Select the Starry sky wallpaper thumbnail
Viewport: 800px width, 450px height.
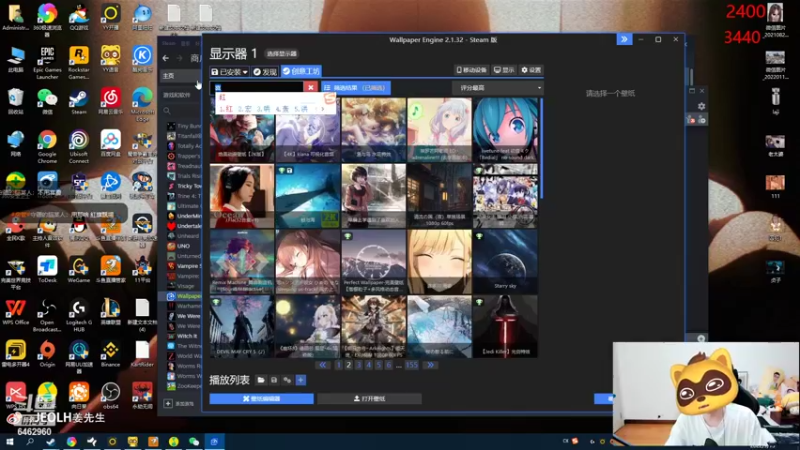[x=505, y=261]
